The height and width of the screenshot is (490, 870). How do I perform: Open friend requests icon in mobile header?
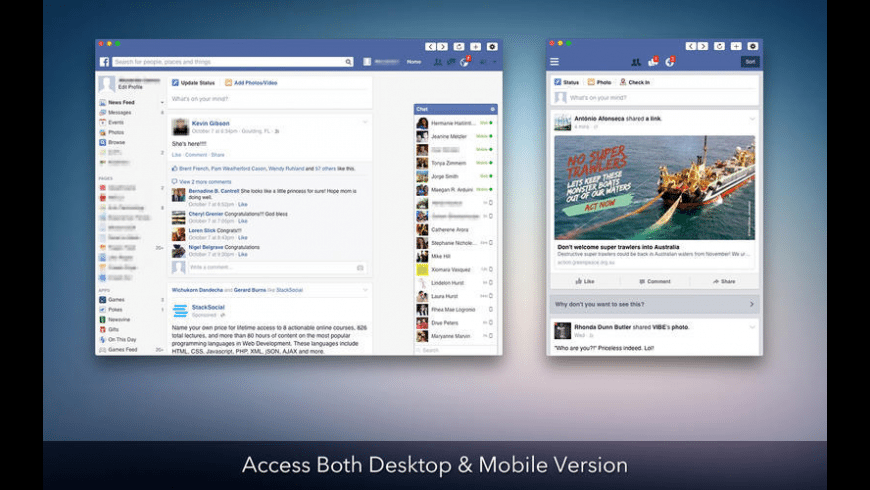tap(635, 62)
